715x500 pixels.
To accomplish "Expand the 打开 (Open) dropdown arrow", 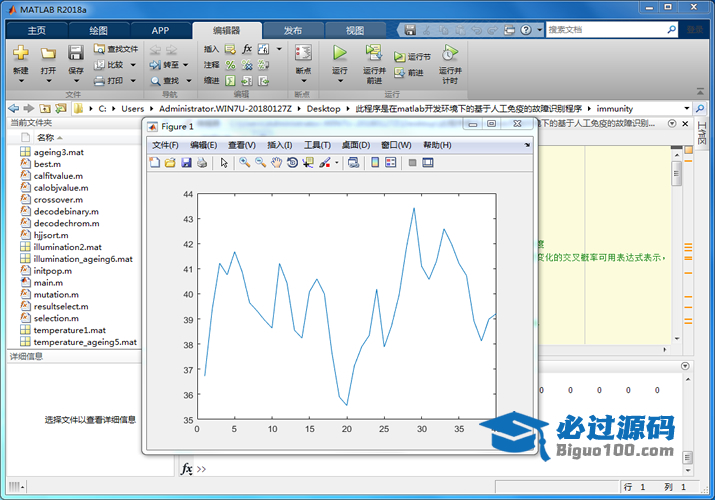I will click(x=49, y=81).
